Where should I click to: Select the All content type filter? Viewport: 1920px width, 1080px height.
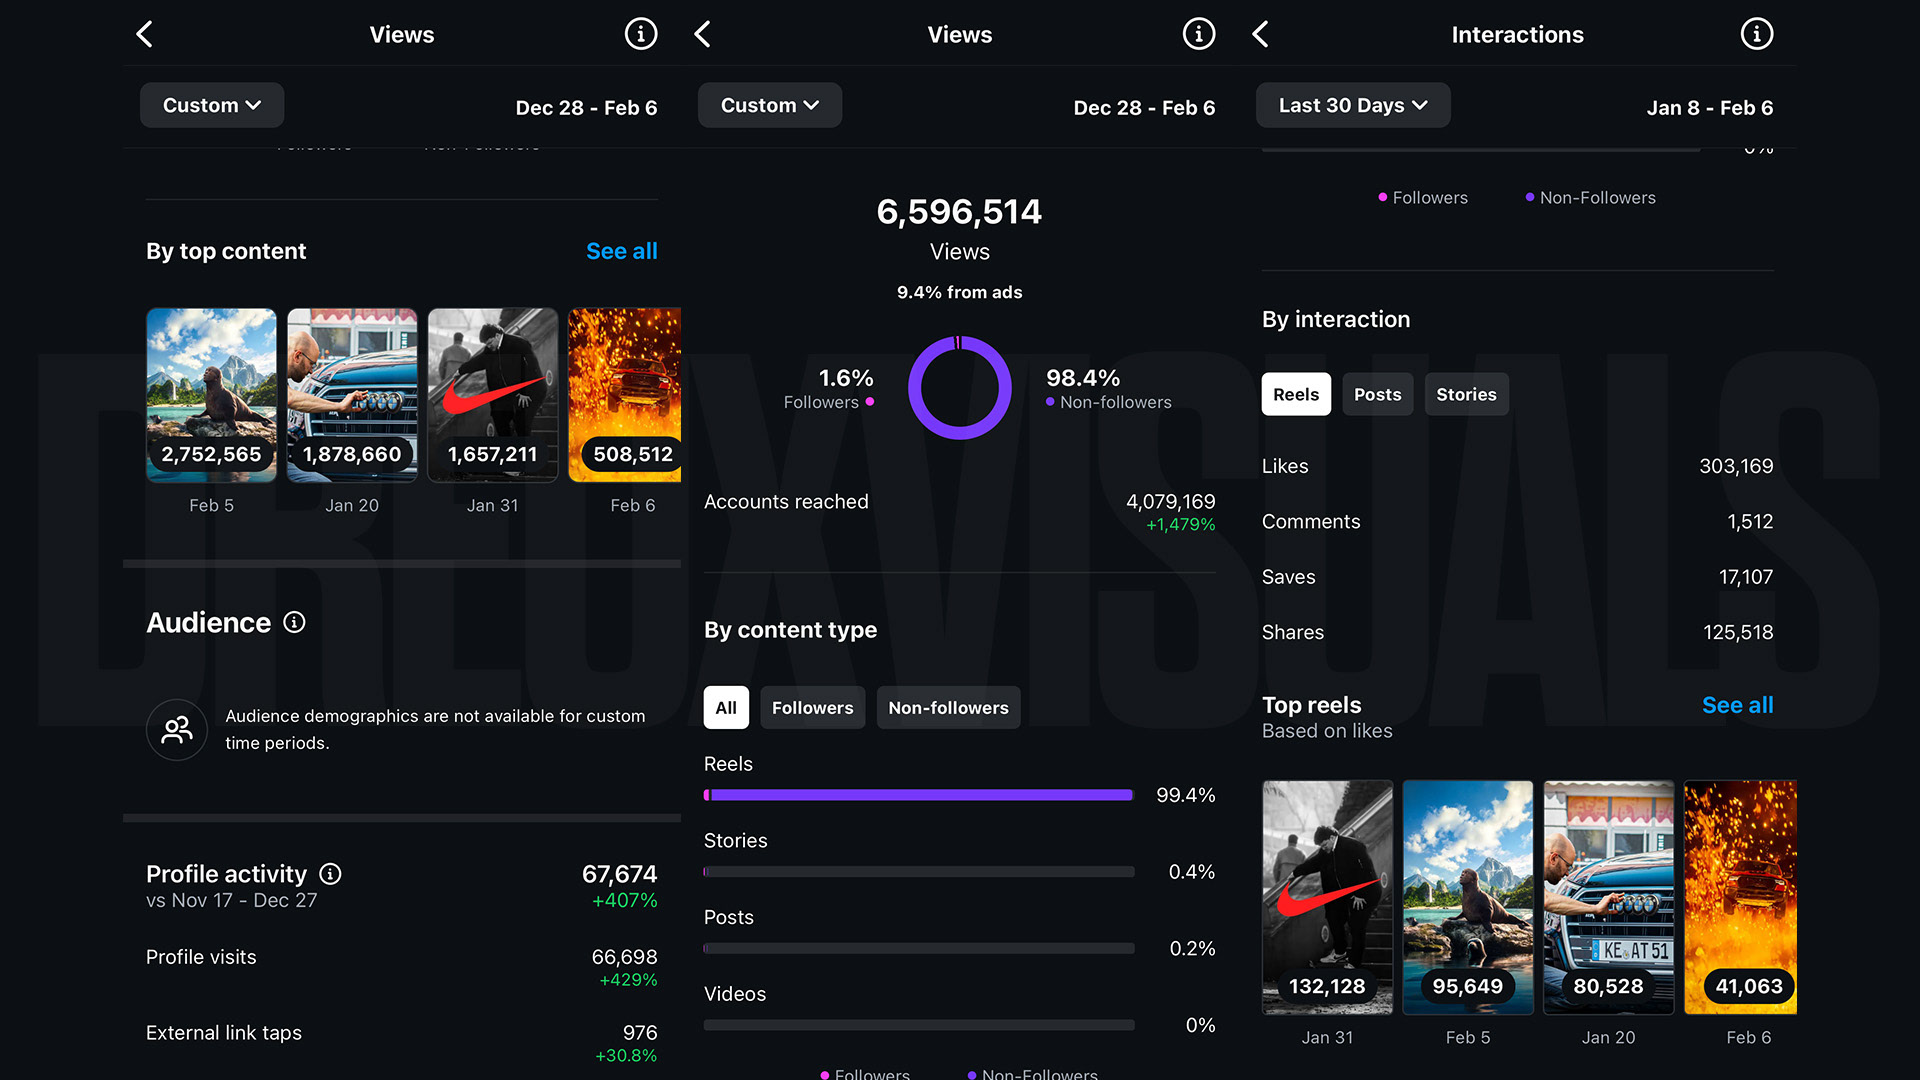726,707
